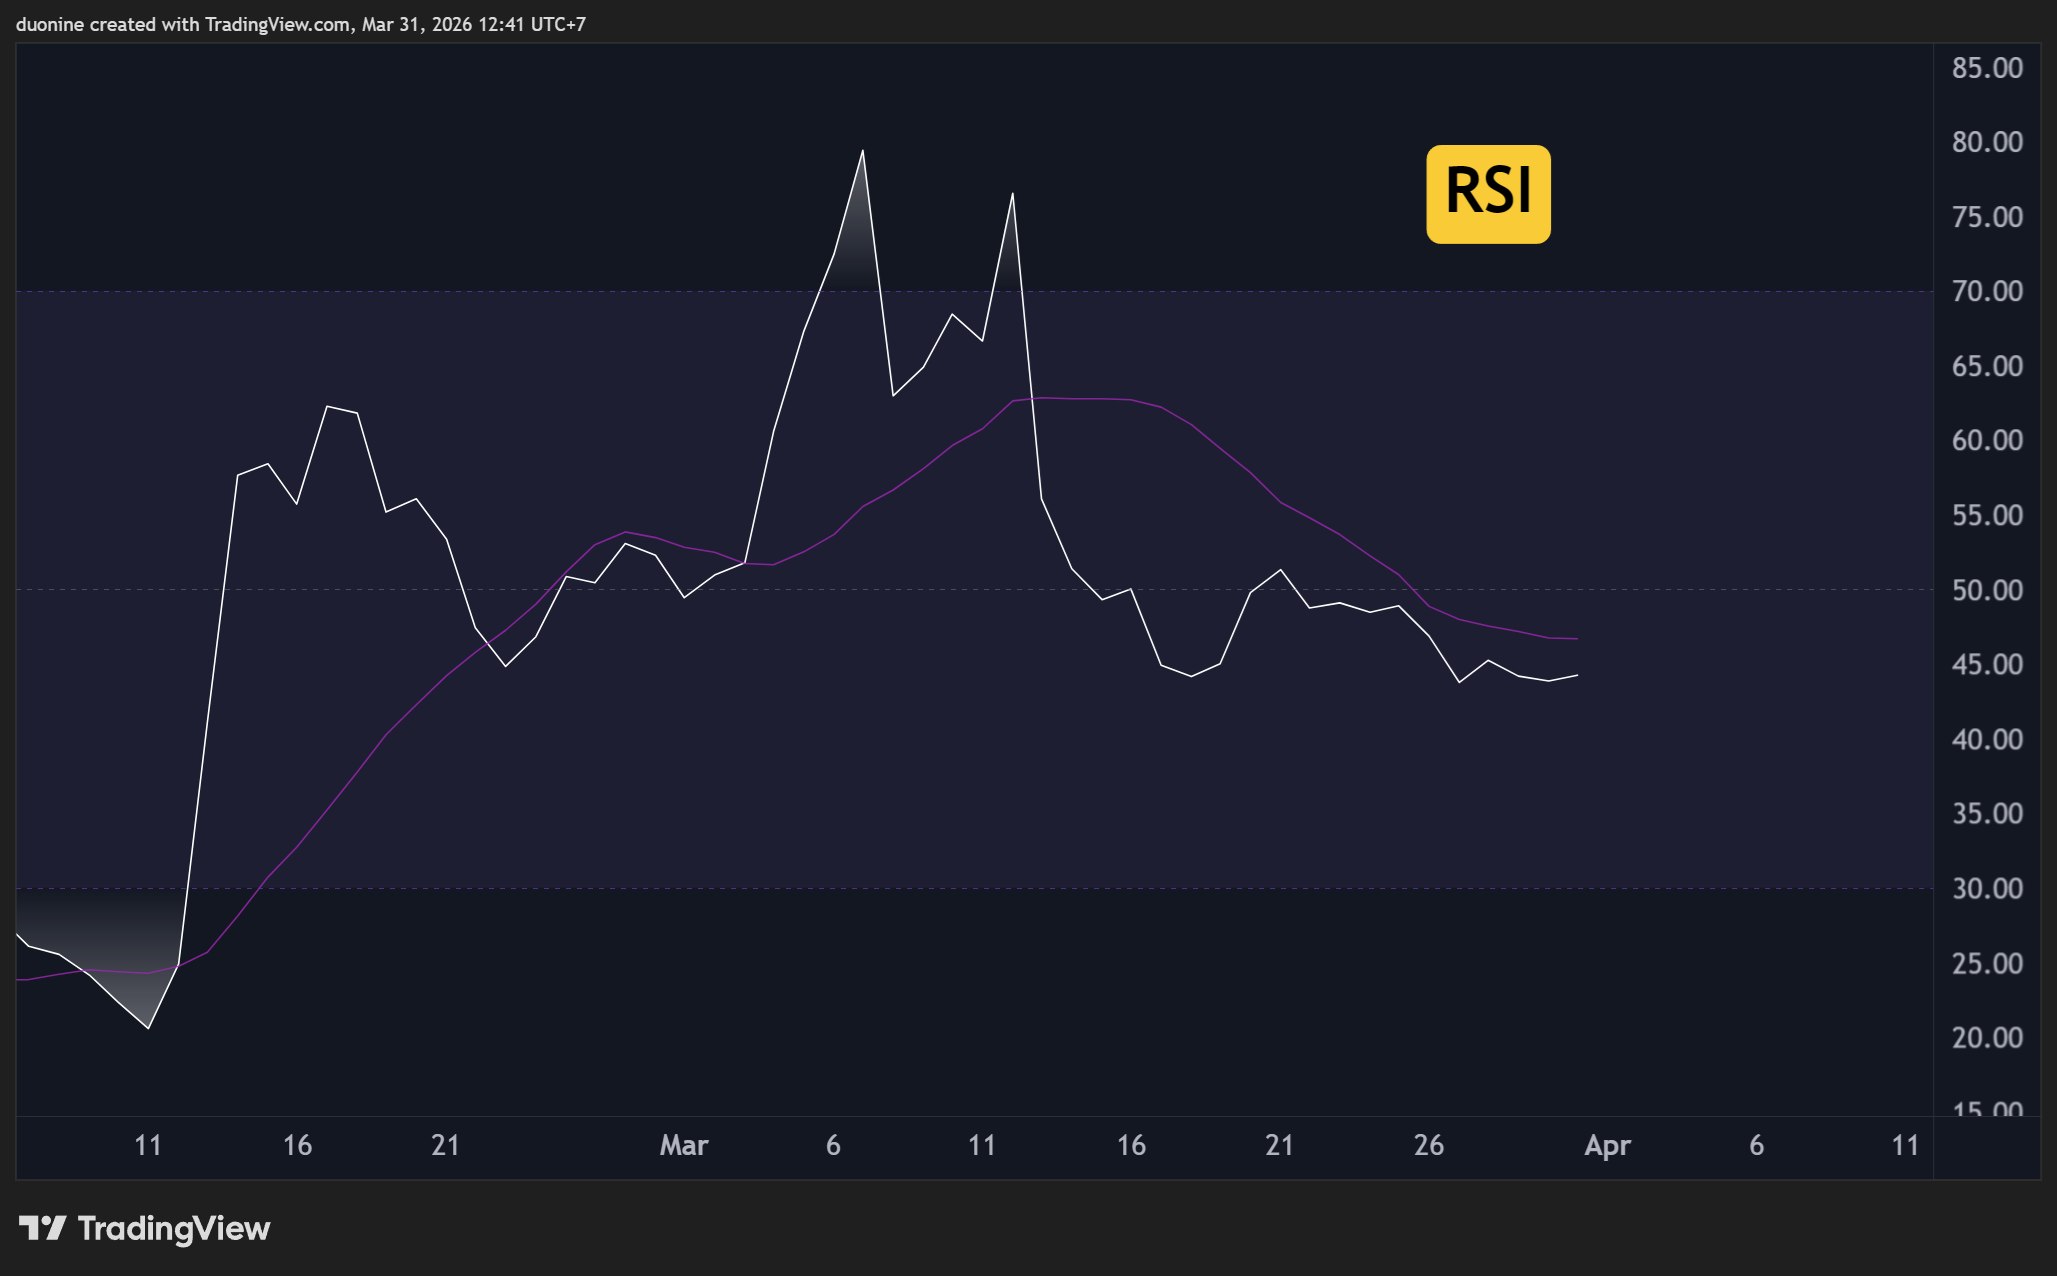The width and height of the screenshot is (2057, 1276).
Task: Click the white RSI line at its peak
Action: [862, 152]
